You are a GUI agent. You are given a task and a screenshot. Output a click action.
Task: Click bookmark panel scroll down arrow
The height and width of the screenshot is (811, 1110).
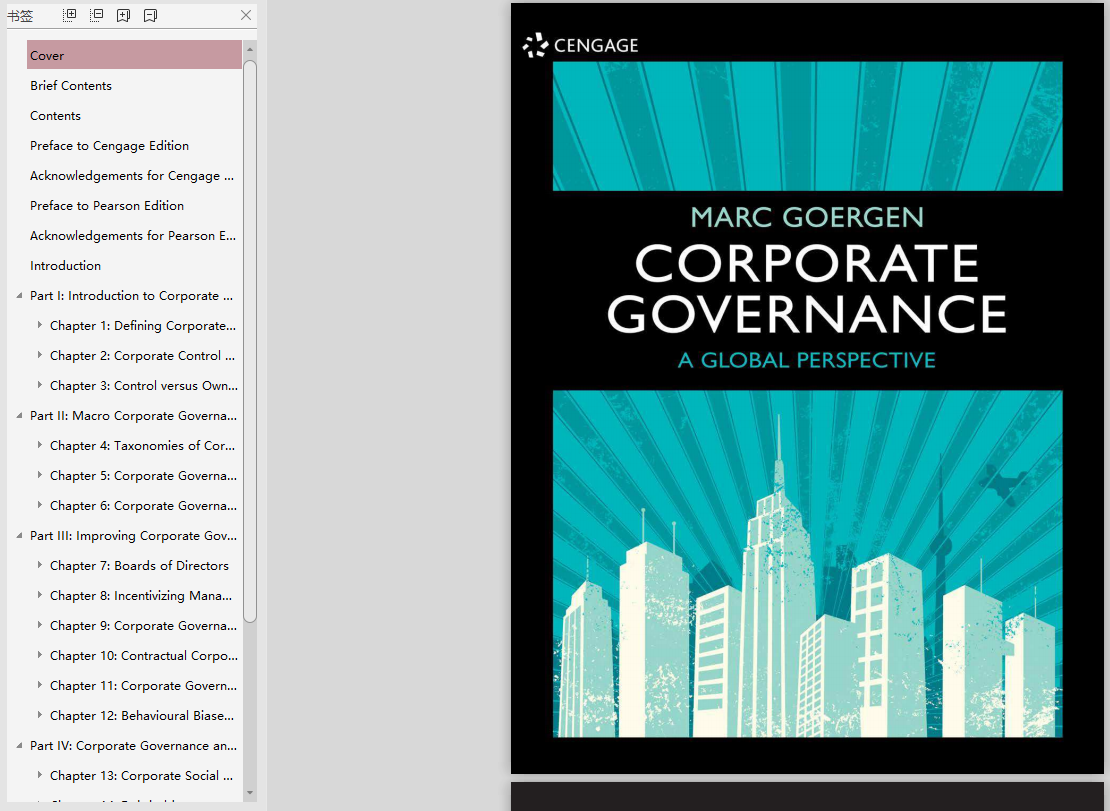pyautogui.click(x=249, y=793)
